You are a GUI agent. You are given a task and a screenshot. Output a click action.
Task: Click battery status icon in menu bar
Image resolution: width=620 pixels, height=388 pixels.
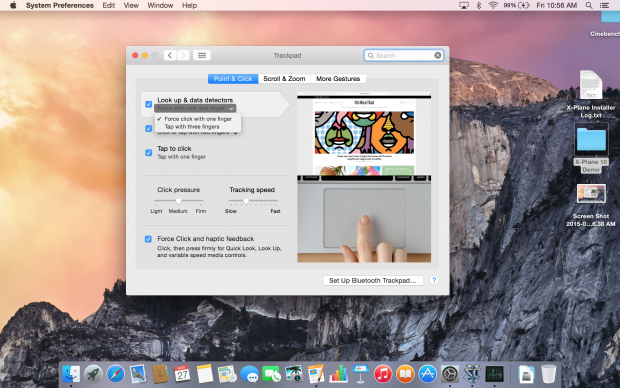[516, 6]
